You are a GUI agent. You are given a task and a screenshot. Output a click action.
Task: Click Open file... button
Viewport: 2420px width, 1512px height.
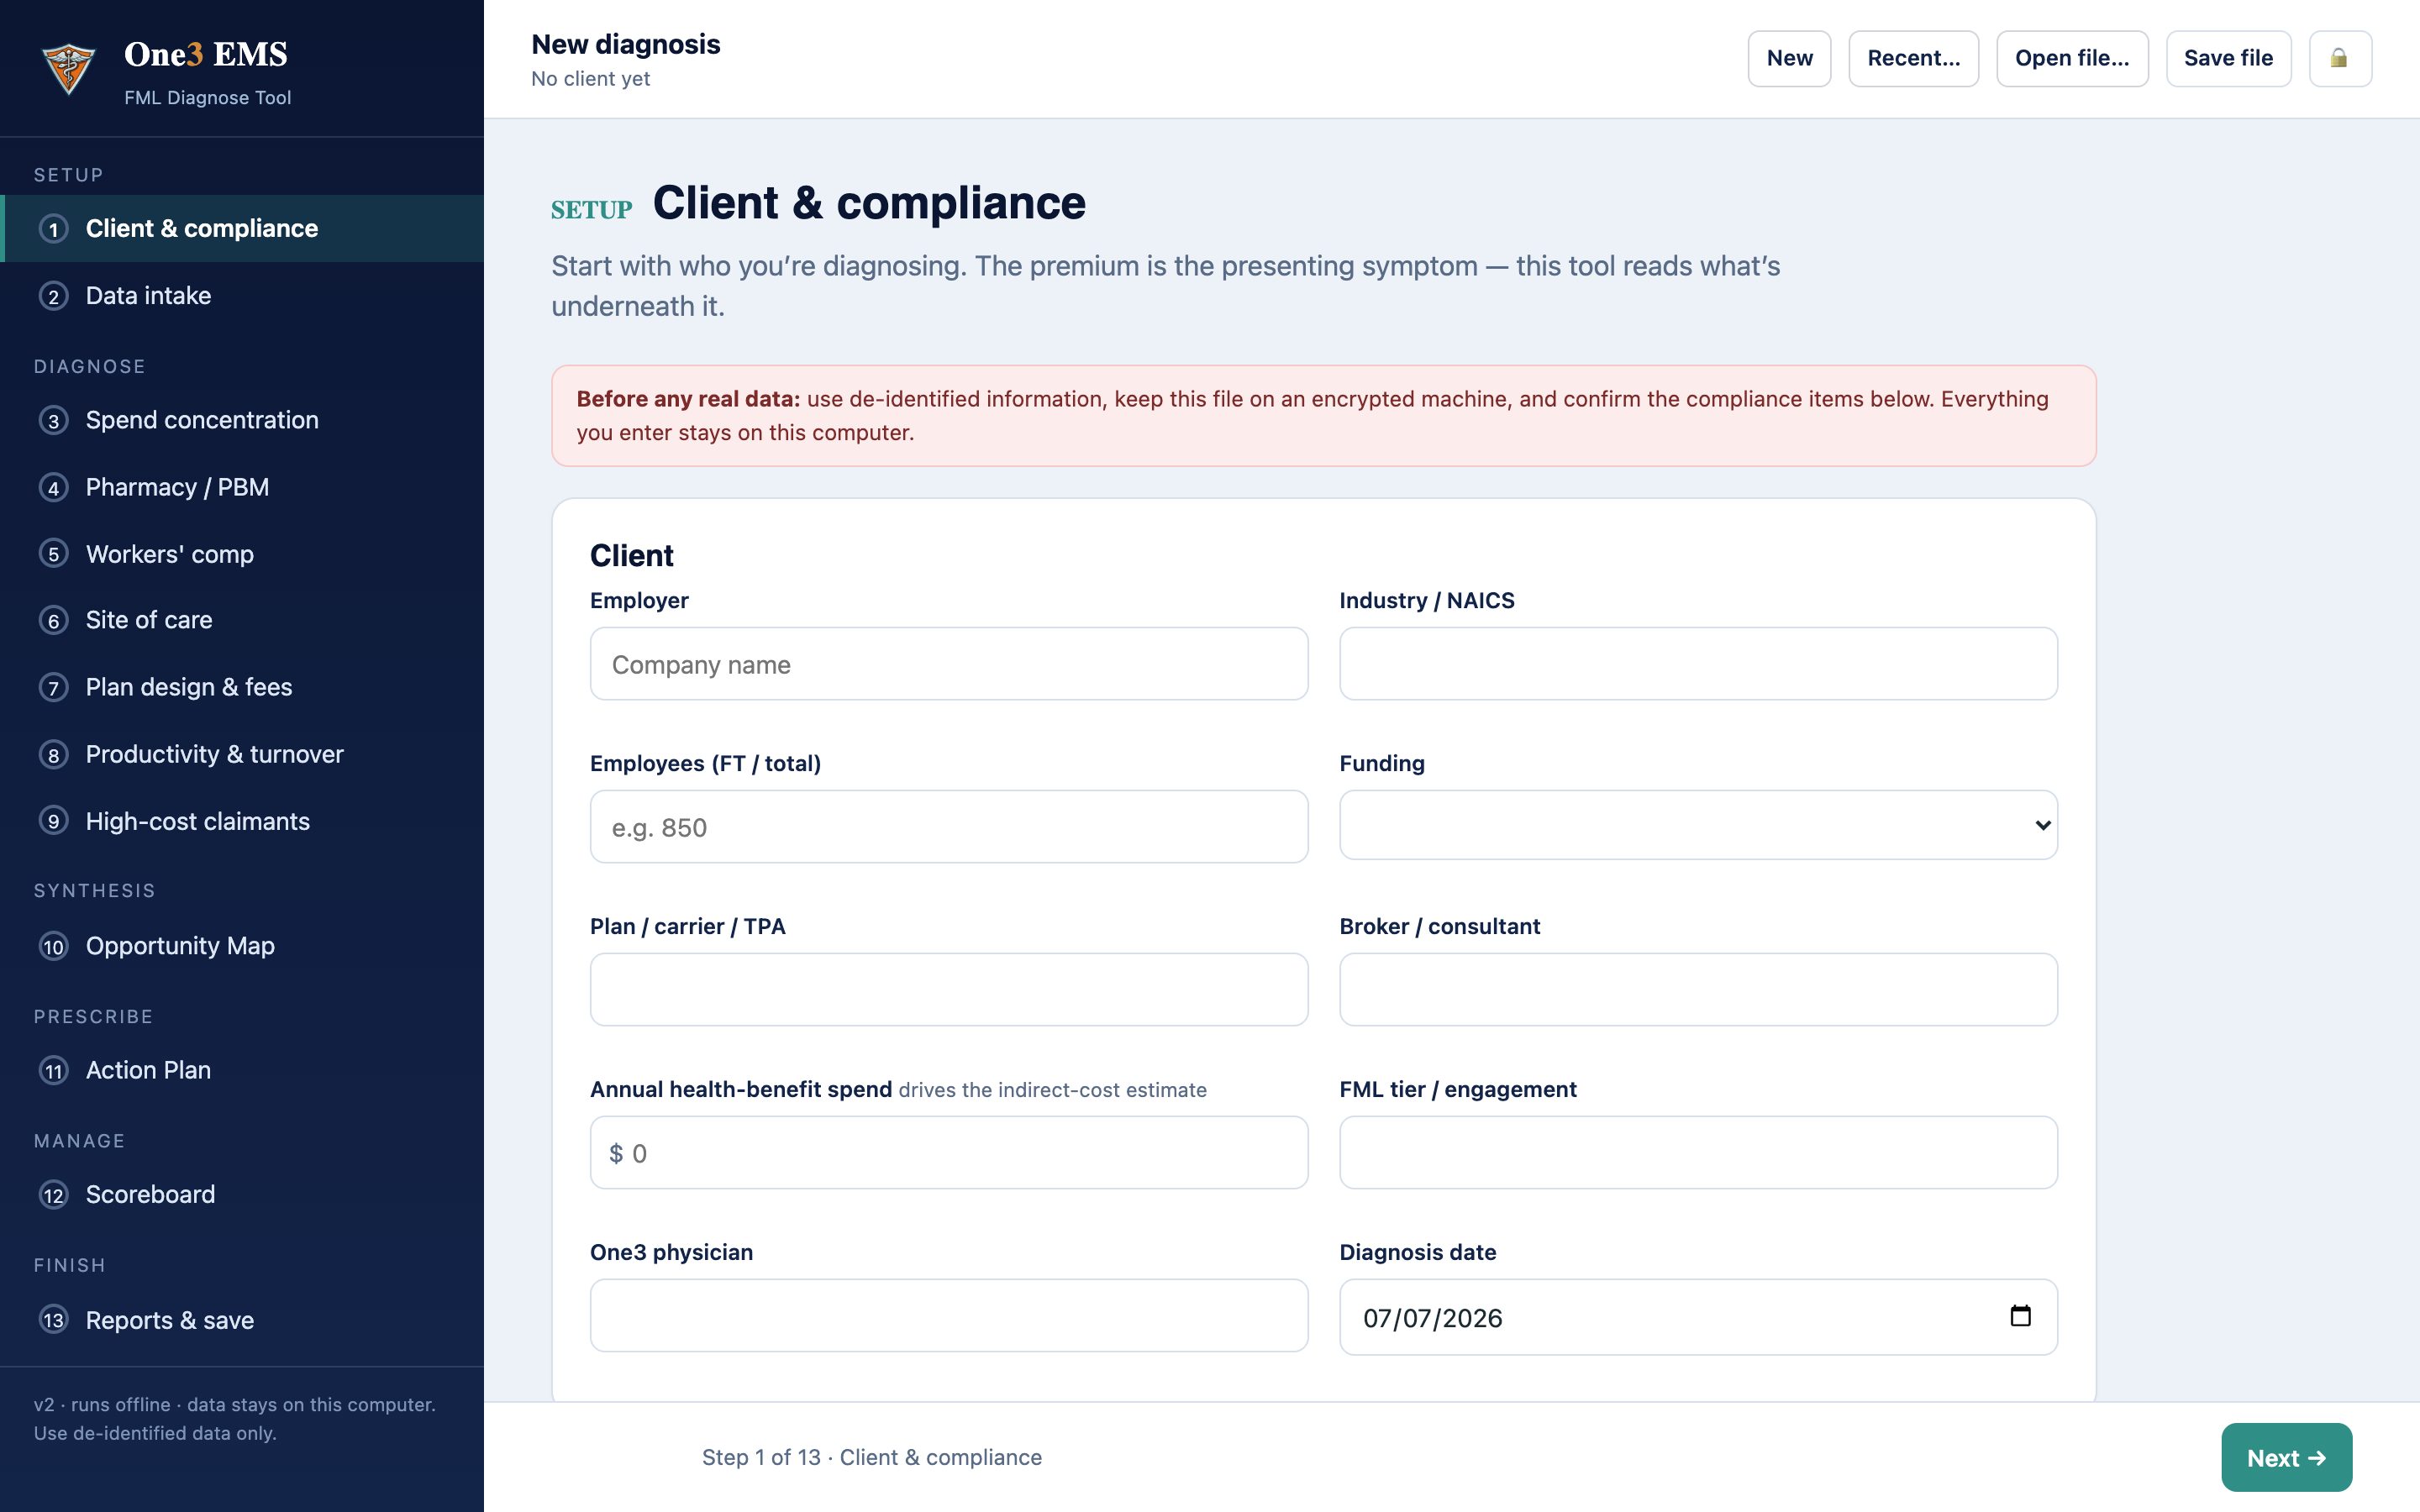point(2072,58)
